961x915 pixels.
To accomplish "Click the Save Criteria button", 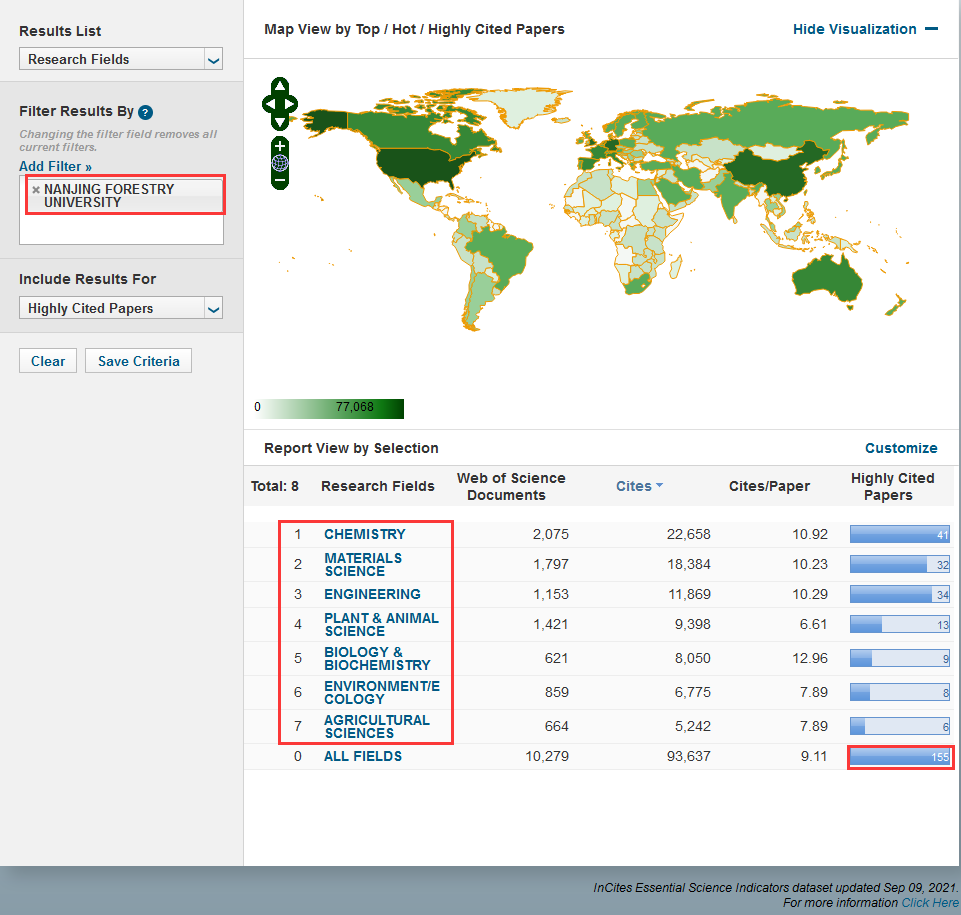I will (139, 361).
